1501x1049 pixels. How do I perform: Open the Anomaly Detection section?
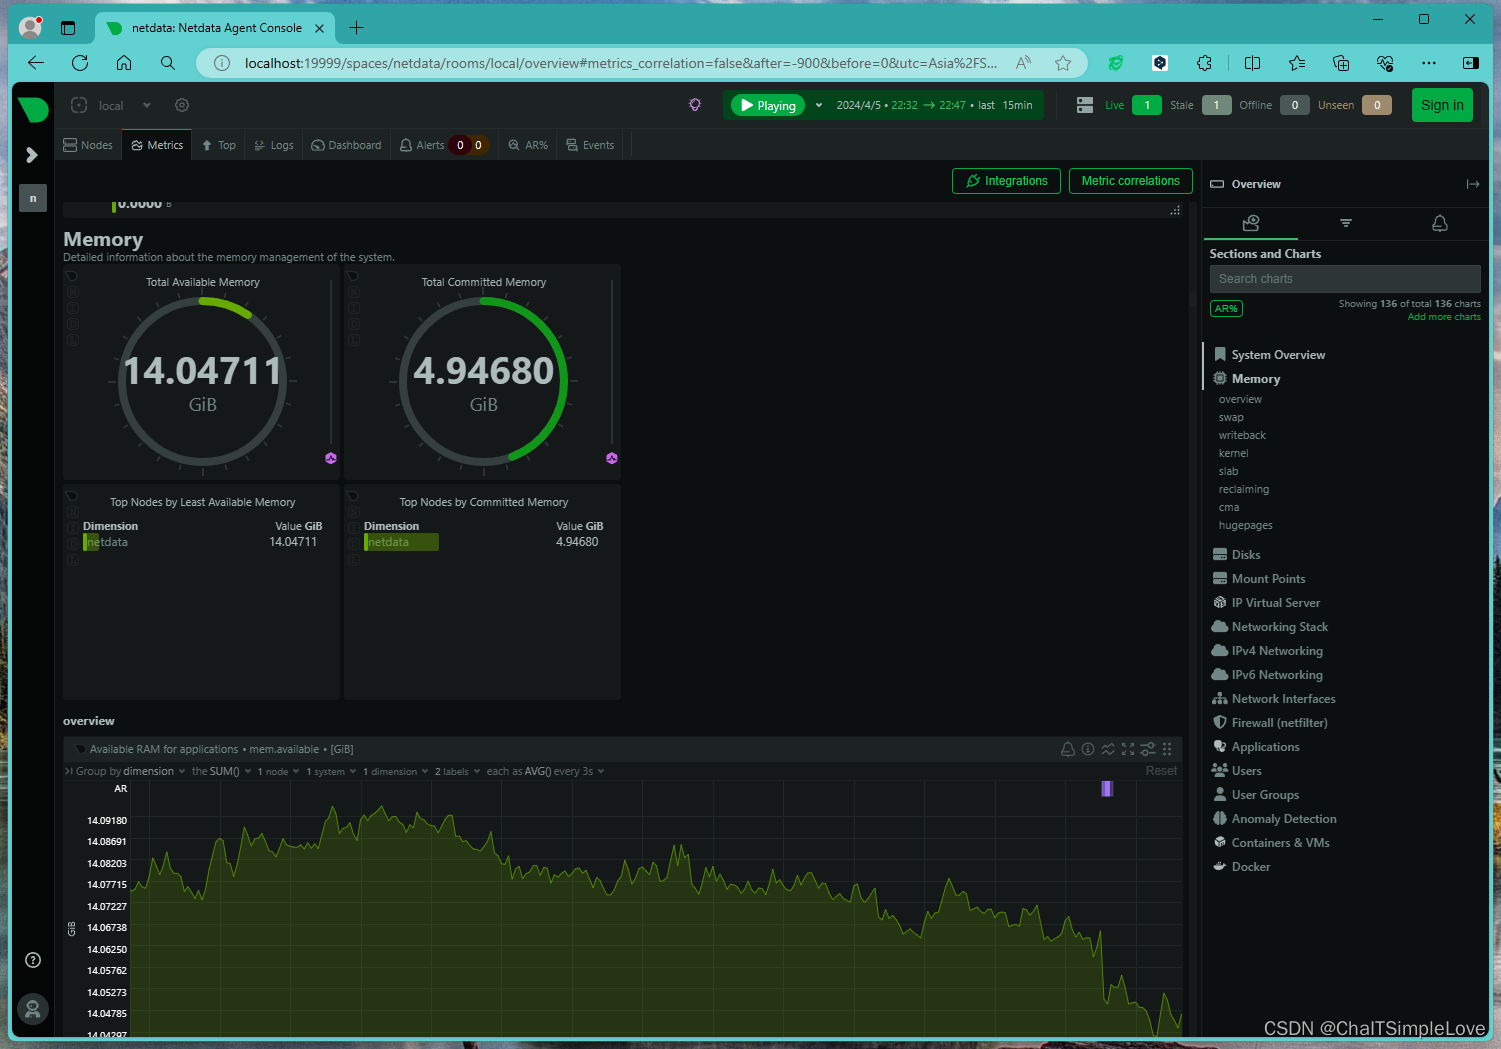(1284, 819)
